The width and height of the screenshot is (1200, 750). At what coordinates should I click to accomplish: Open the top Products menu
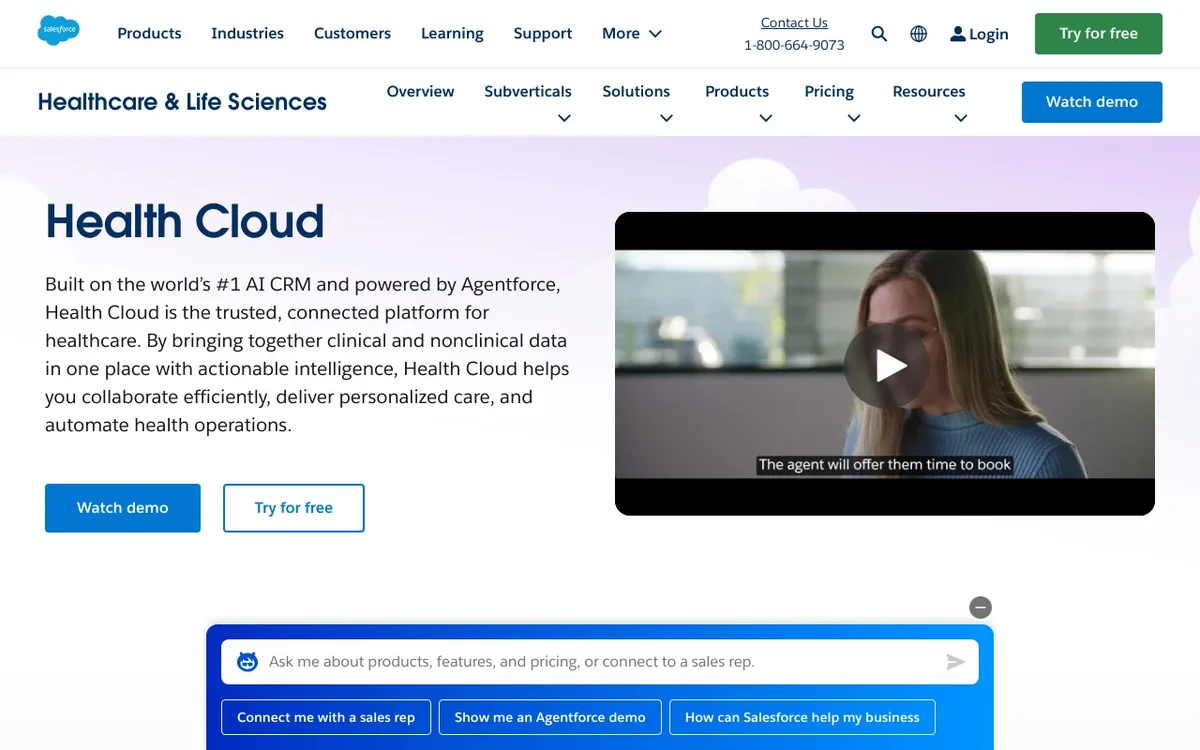click(x=149, y=34)
